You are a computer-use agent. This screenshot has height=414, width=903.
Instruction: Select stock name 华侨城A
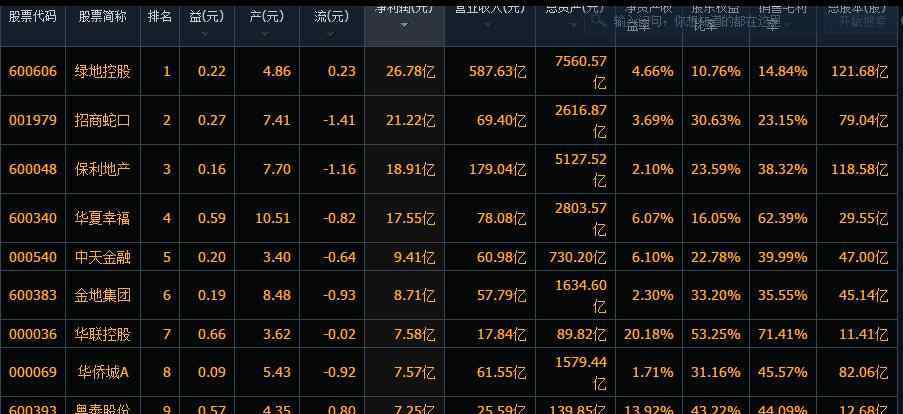pyautogui.click(x=103, y=373)
